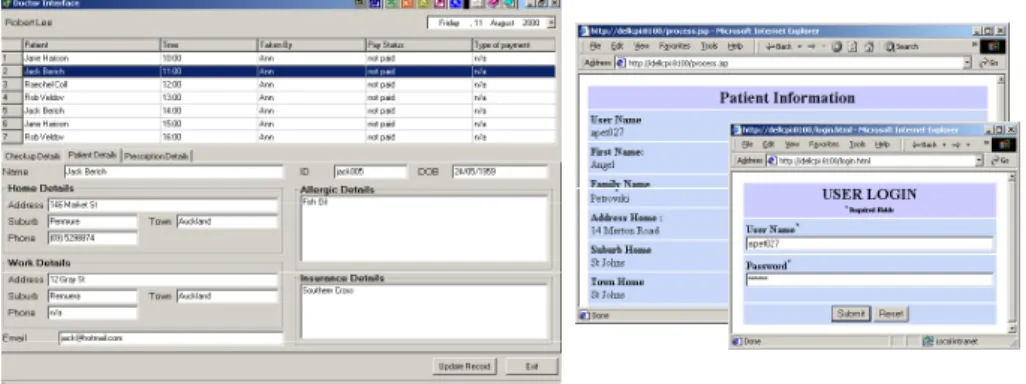Select row 3 patient Raechel Coll
Image resolution: width=1026 pixels, height=384 pixels.
tap(279, 84)
